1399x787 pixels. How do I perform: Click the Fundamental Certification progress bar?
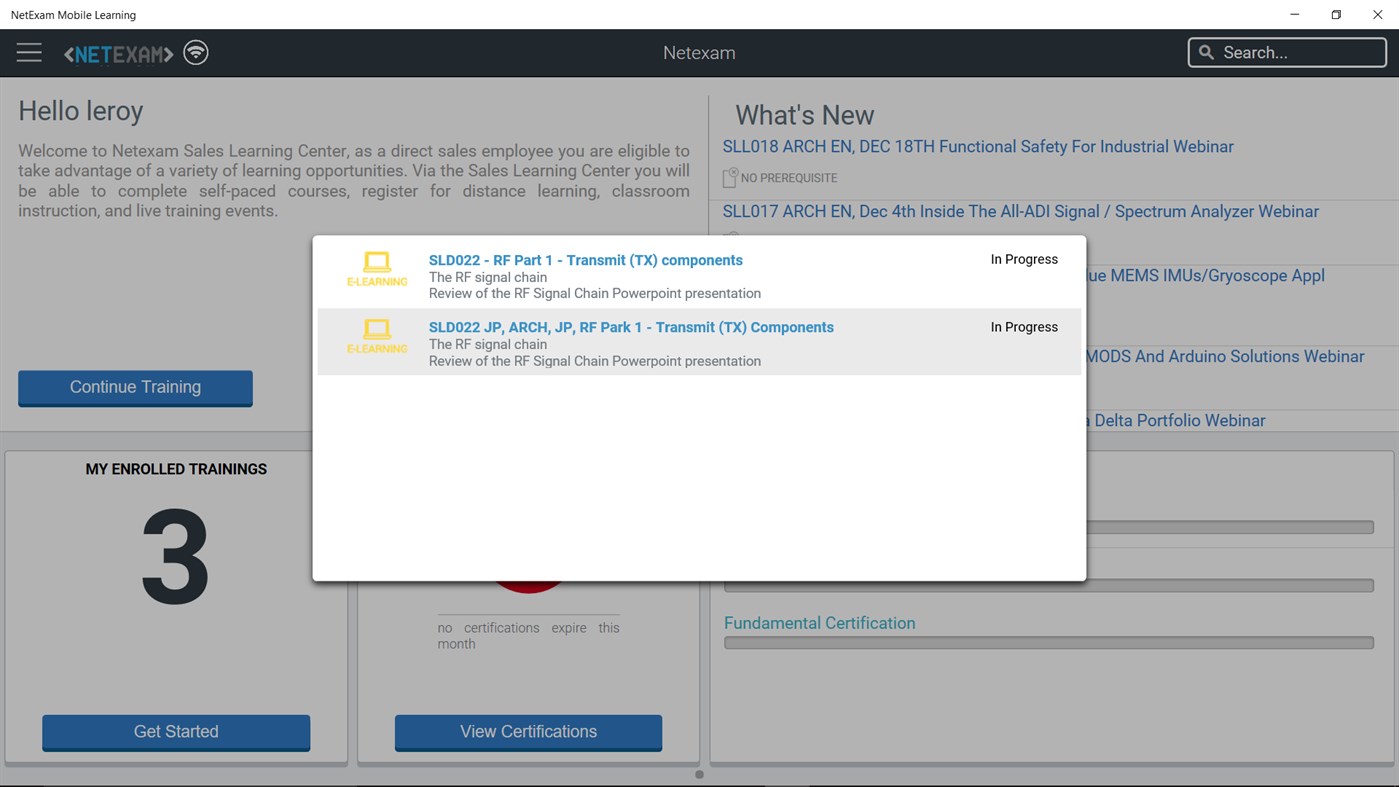tap(1049, 643)
